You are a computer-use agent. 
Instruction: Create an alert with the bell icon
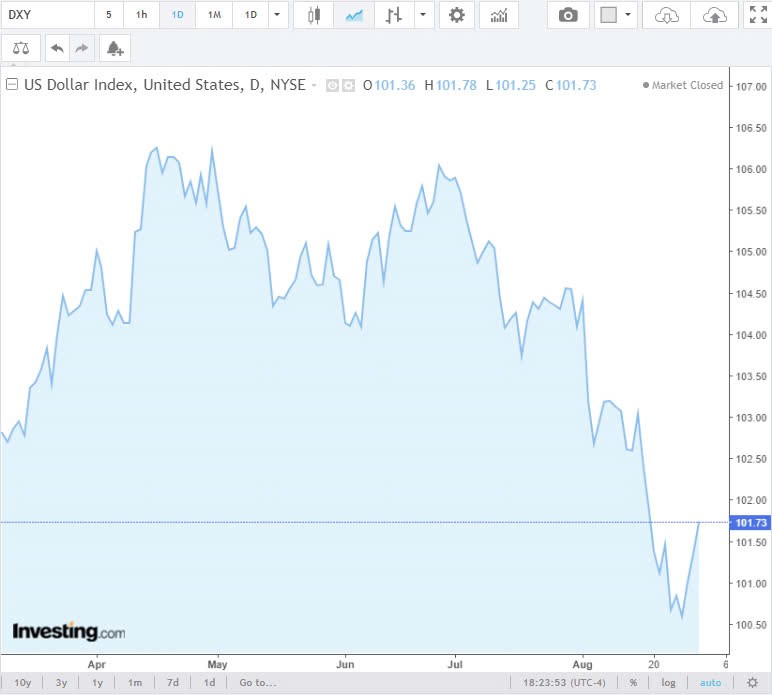click(x=115, y=48)
